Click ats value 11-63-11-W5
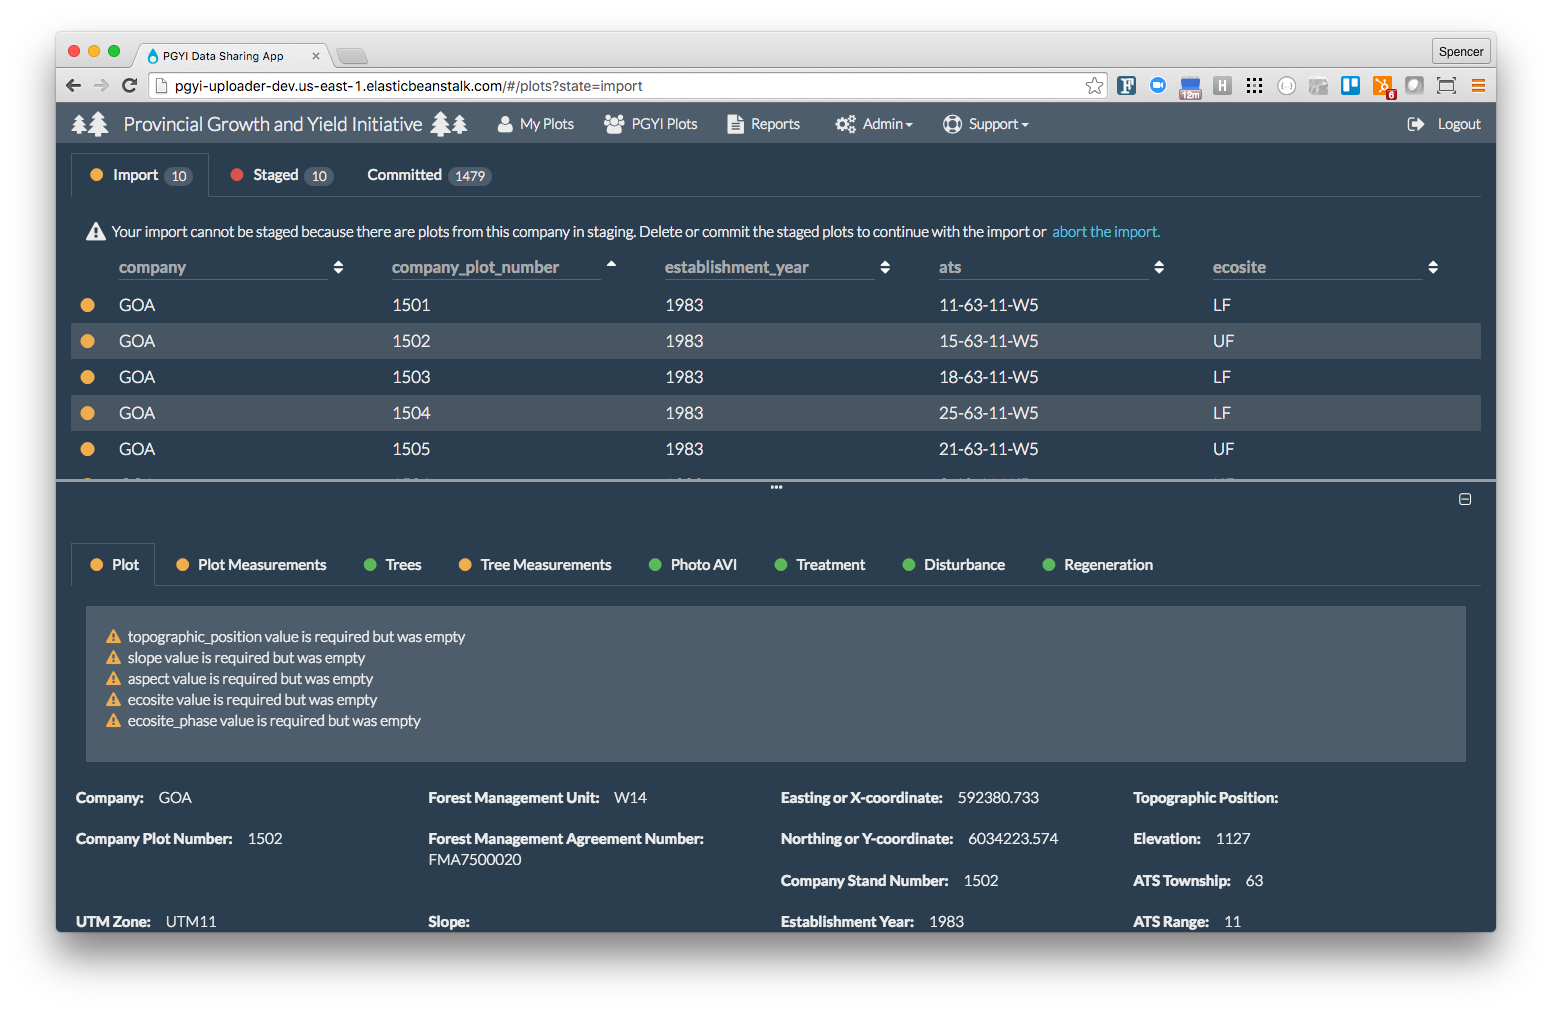 [988, 305]
